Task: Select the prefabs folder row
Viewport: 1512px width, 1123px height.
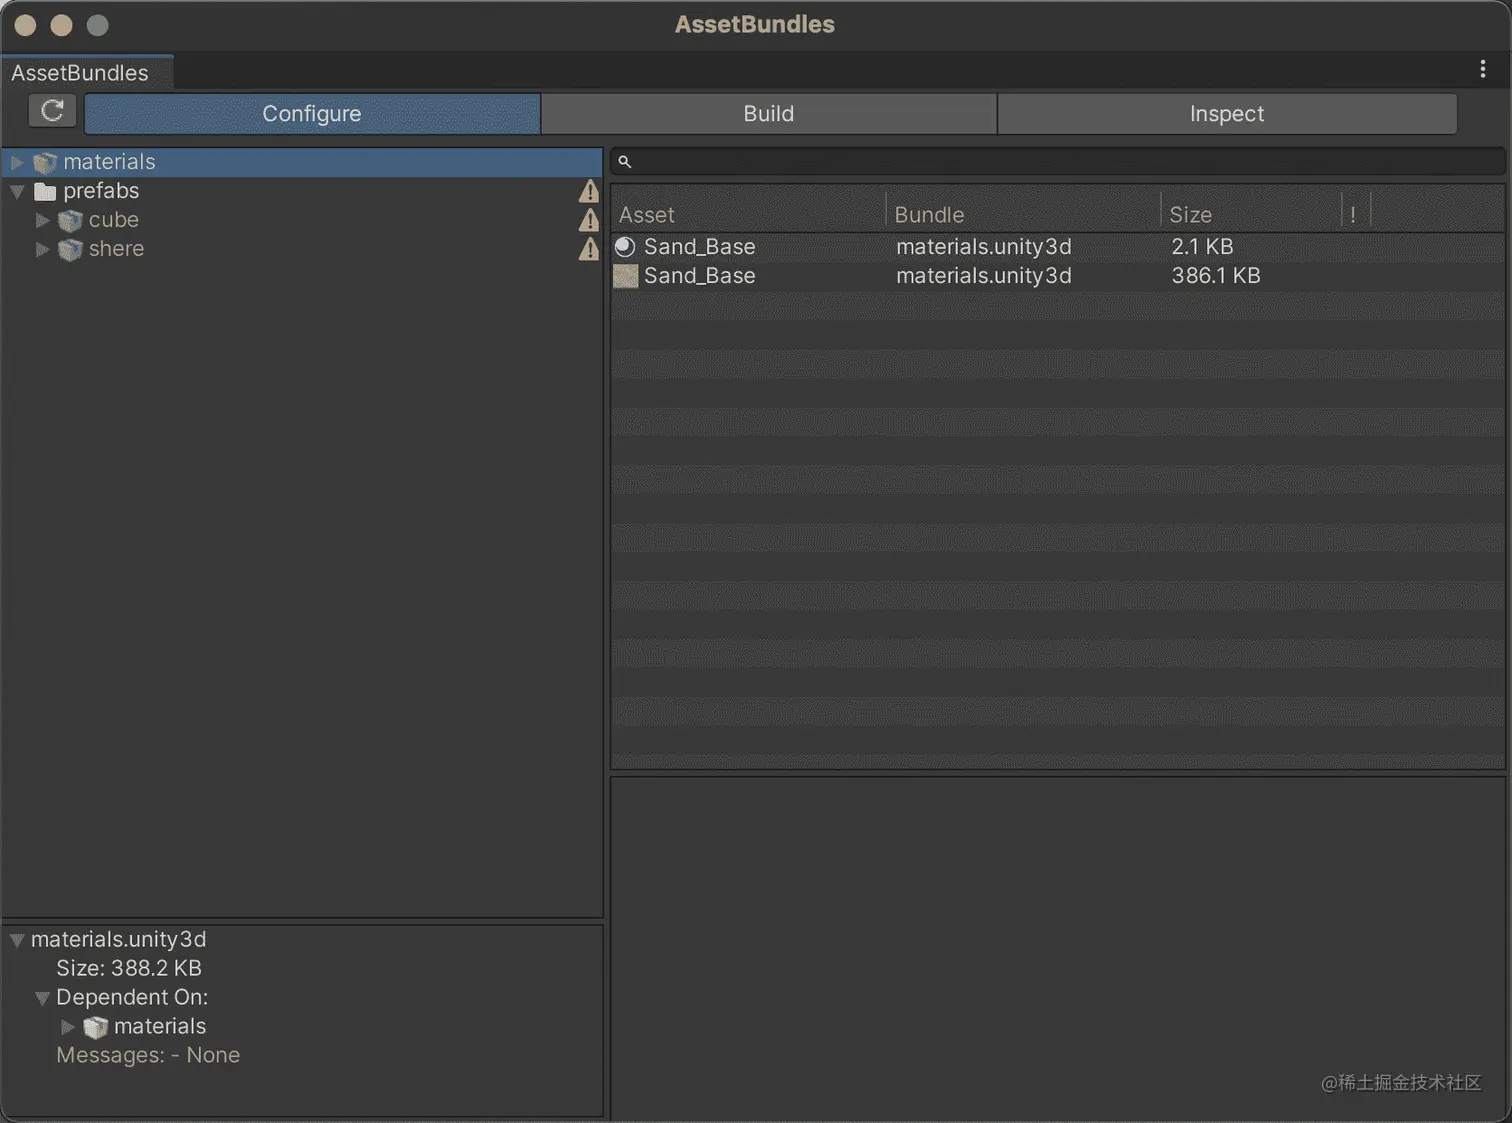Action: pos(302,191)
